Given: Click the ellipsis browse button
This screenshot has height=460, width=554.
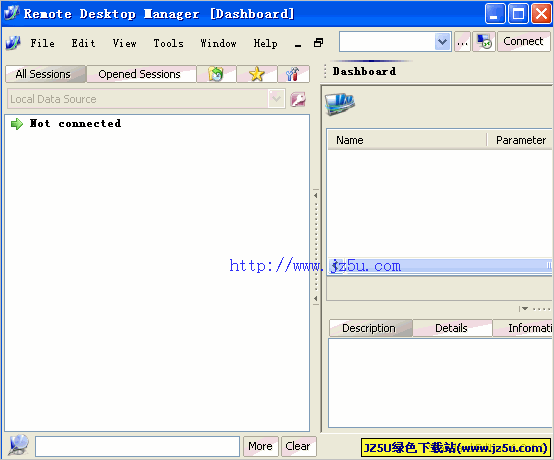Looking at the screenshot, I should pos(462,42).
